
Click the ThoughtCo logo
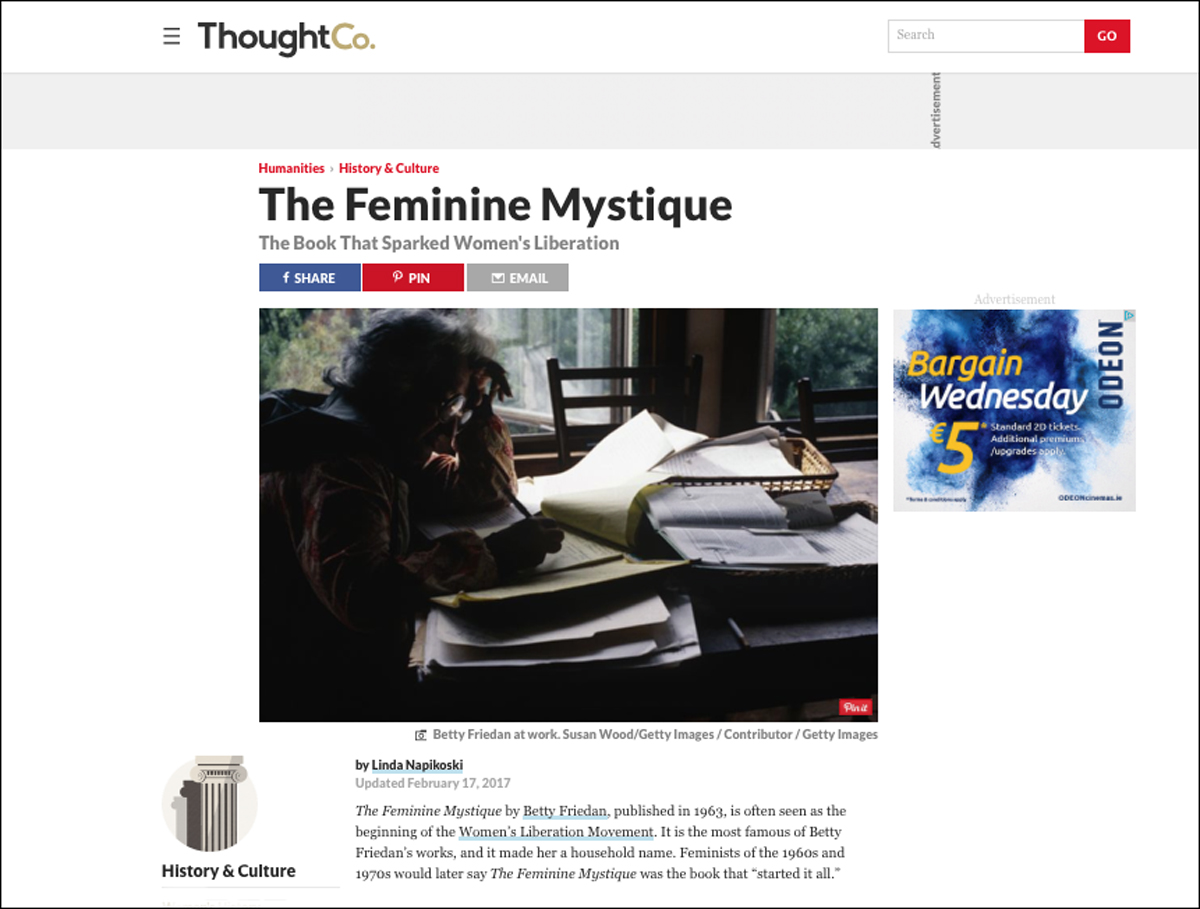pyautogui.click(x=286, y=38)
